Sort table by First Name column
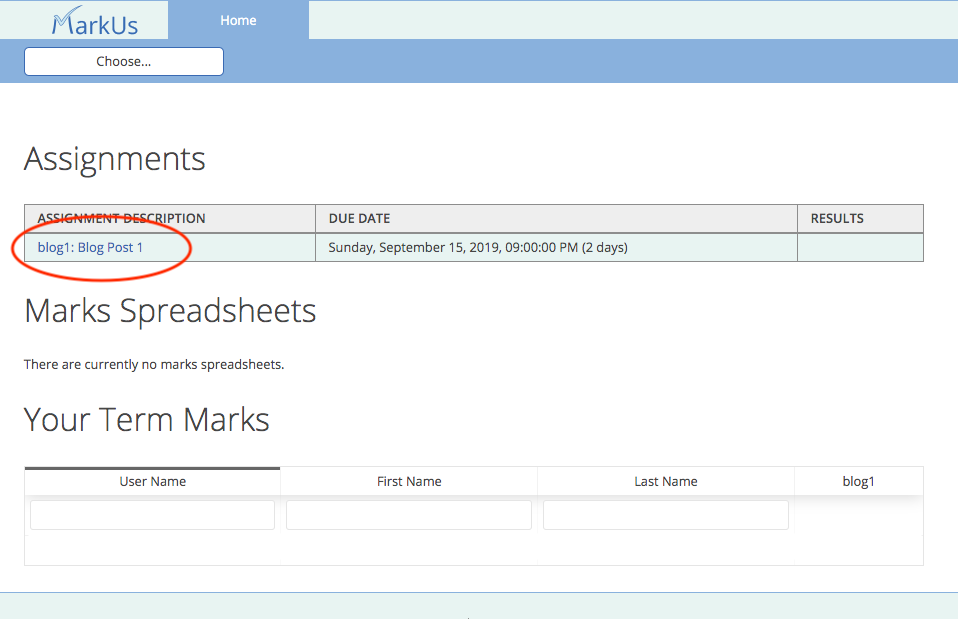Image resolution: width=958 pixels, height=619 pixels. coord(409,482)
